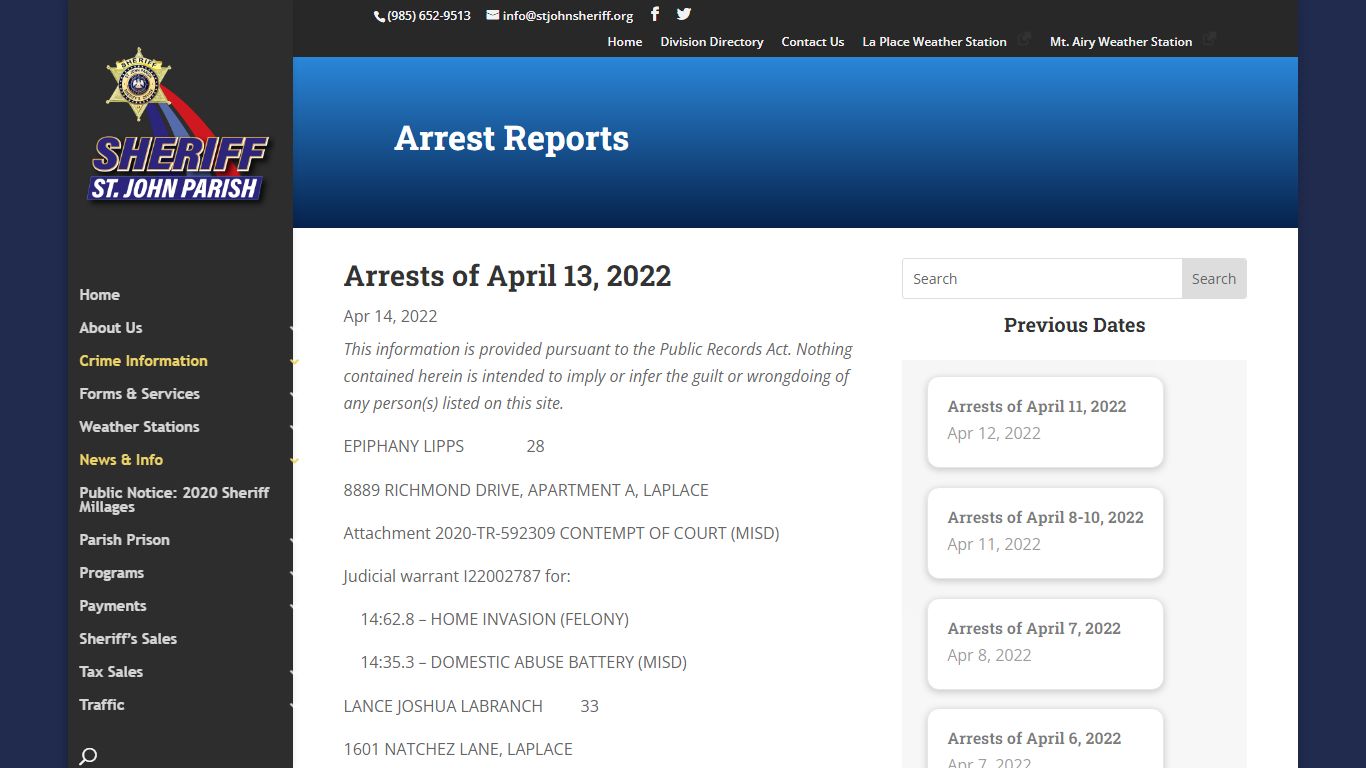
Task: Click the Apr 11, 2022 date text
Action: pos(994,545)
